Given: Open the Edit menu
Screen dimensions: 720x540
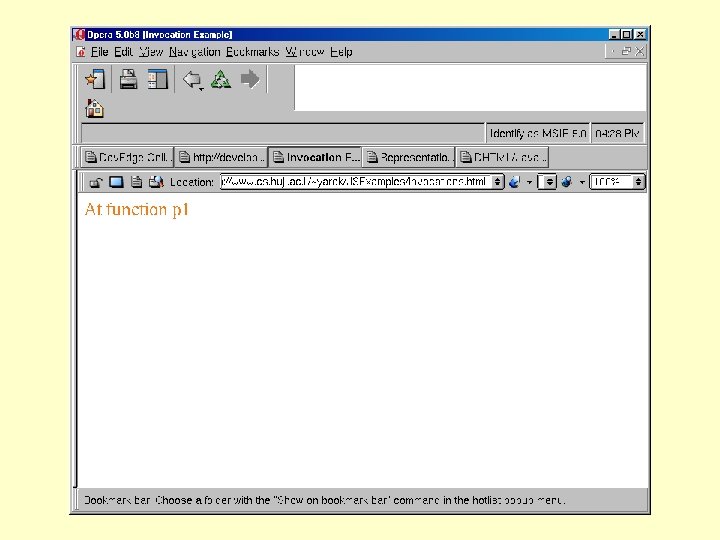Looking at the screenshot, I should coord(124,52).
